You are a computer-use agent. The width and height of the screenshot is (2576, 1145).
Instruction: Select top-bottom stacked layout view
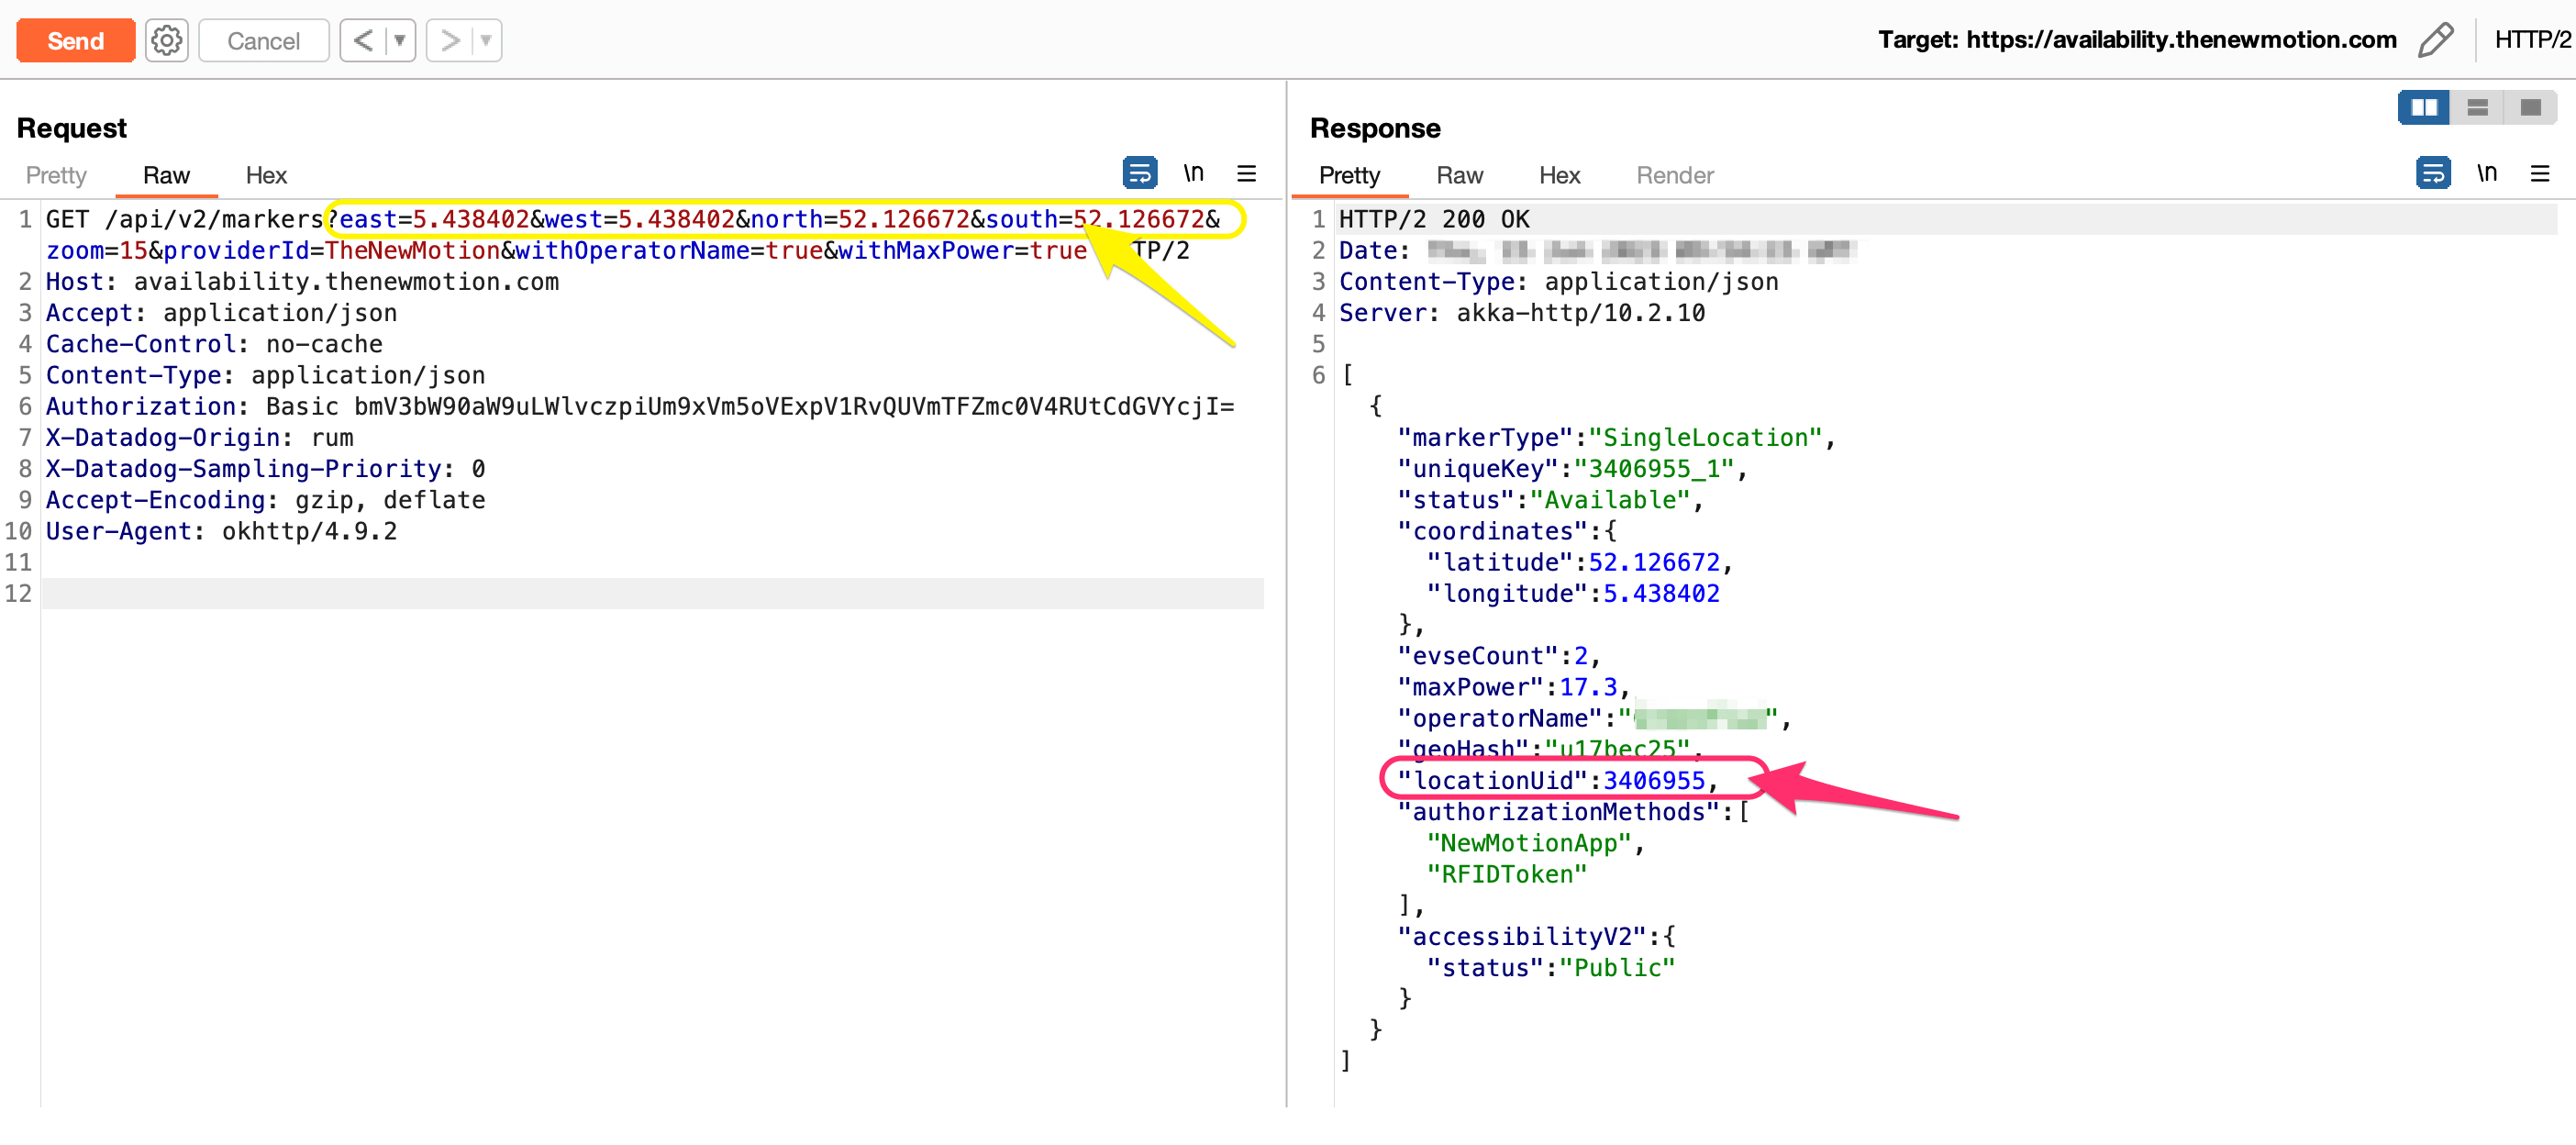coord(2477,107)
